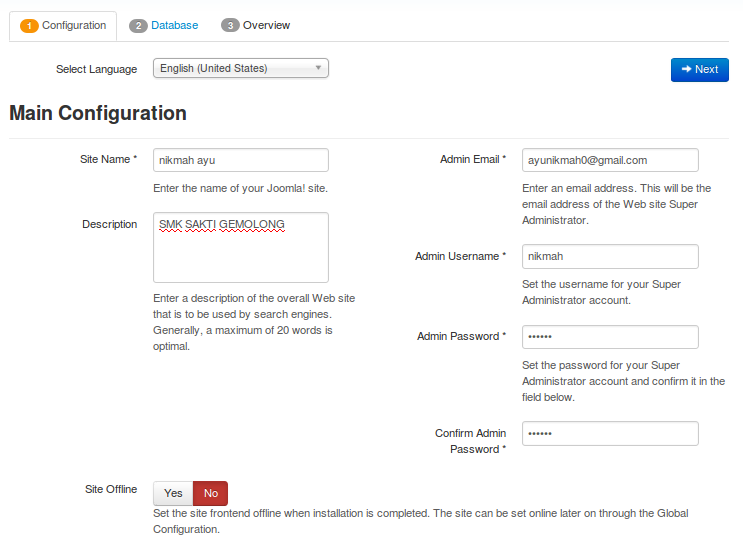Click the Admin Username input

click(x=610, y=257)
